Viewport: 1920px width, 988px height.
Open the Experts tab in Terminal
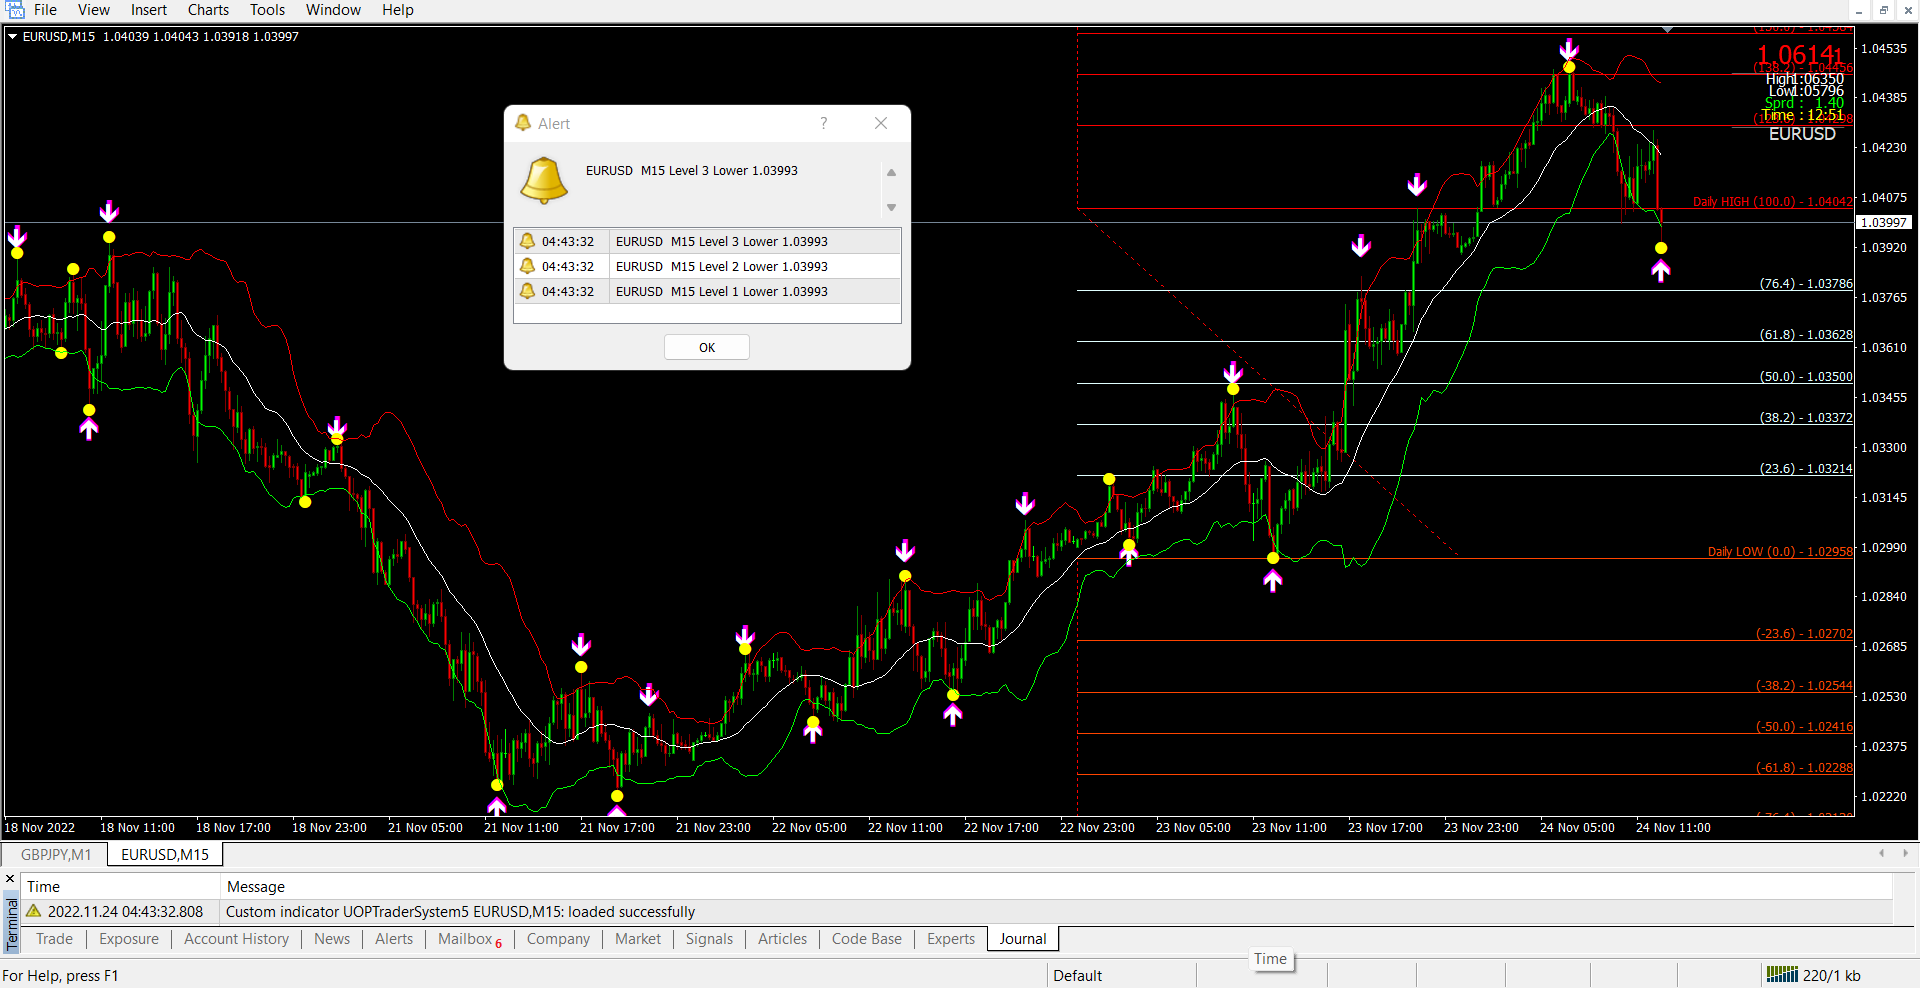point(950,939)
